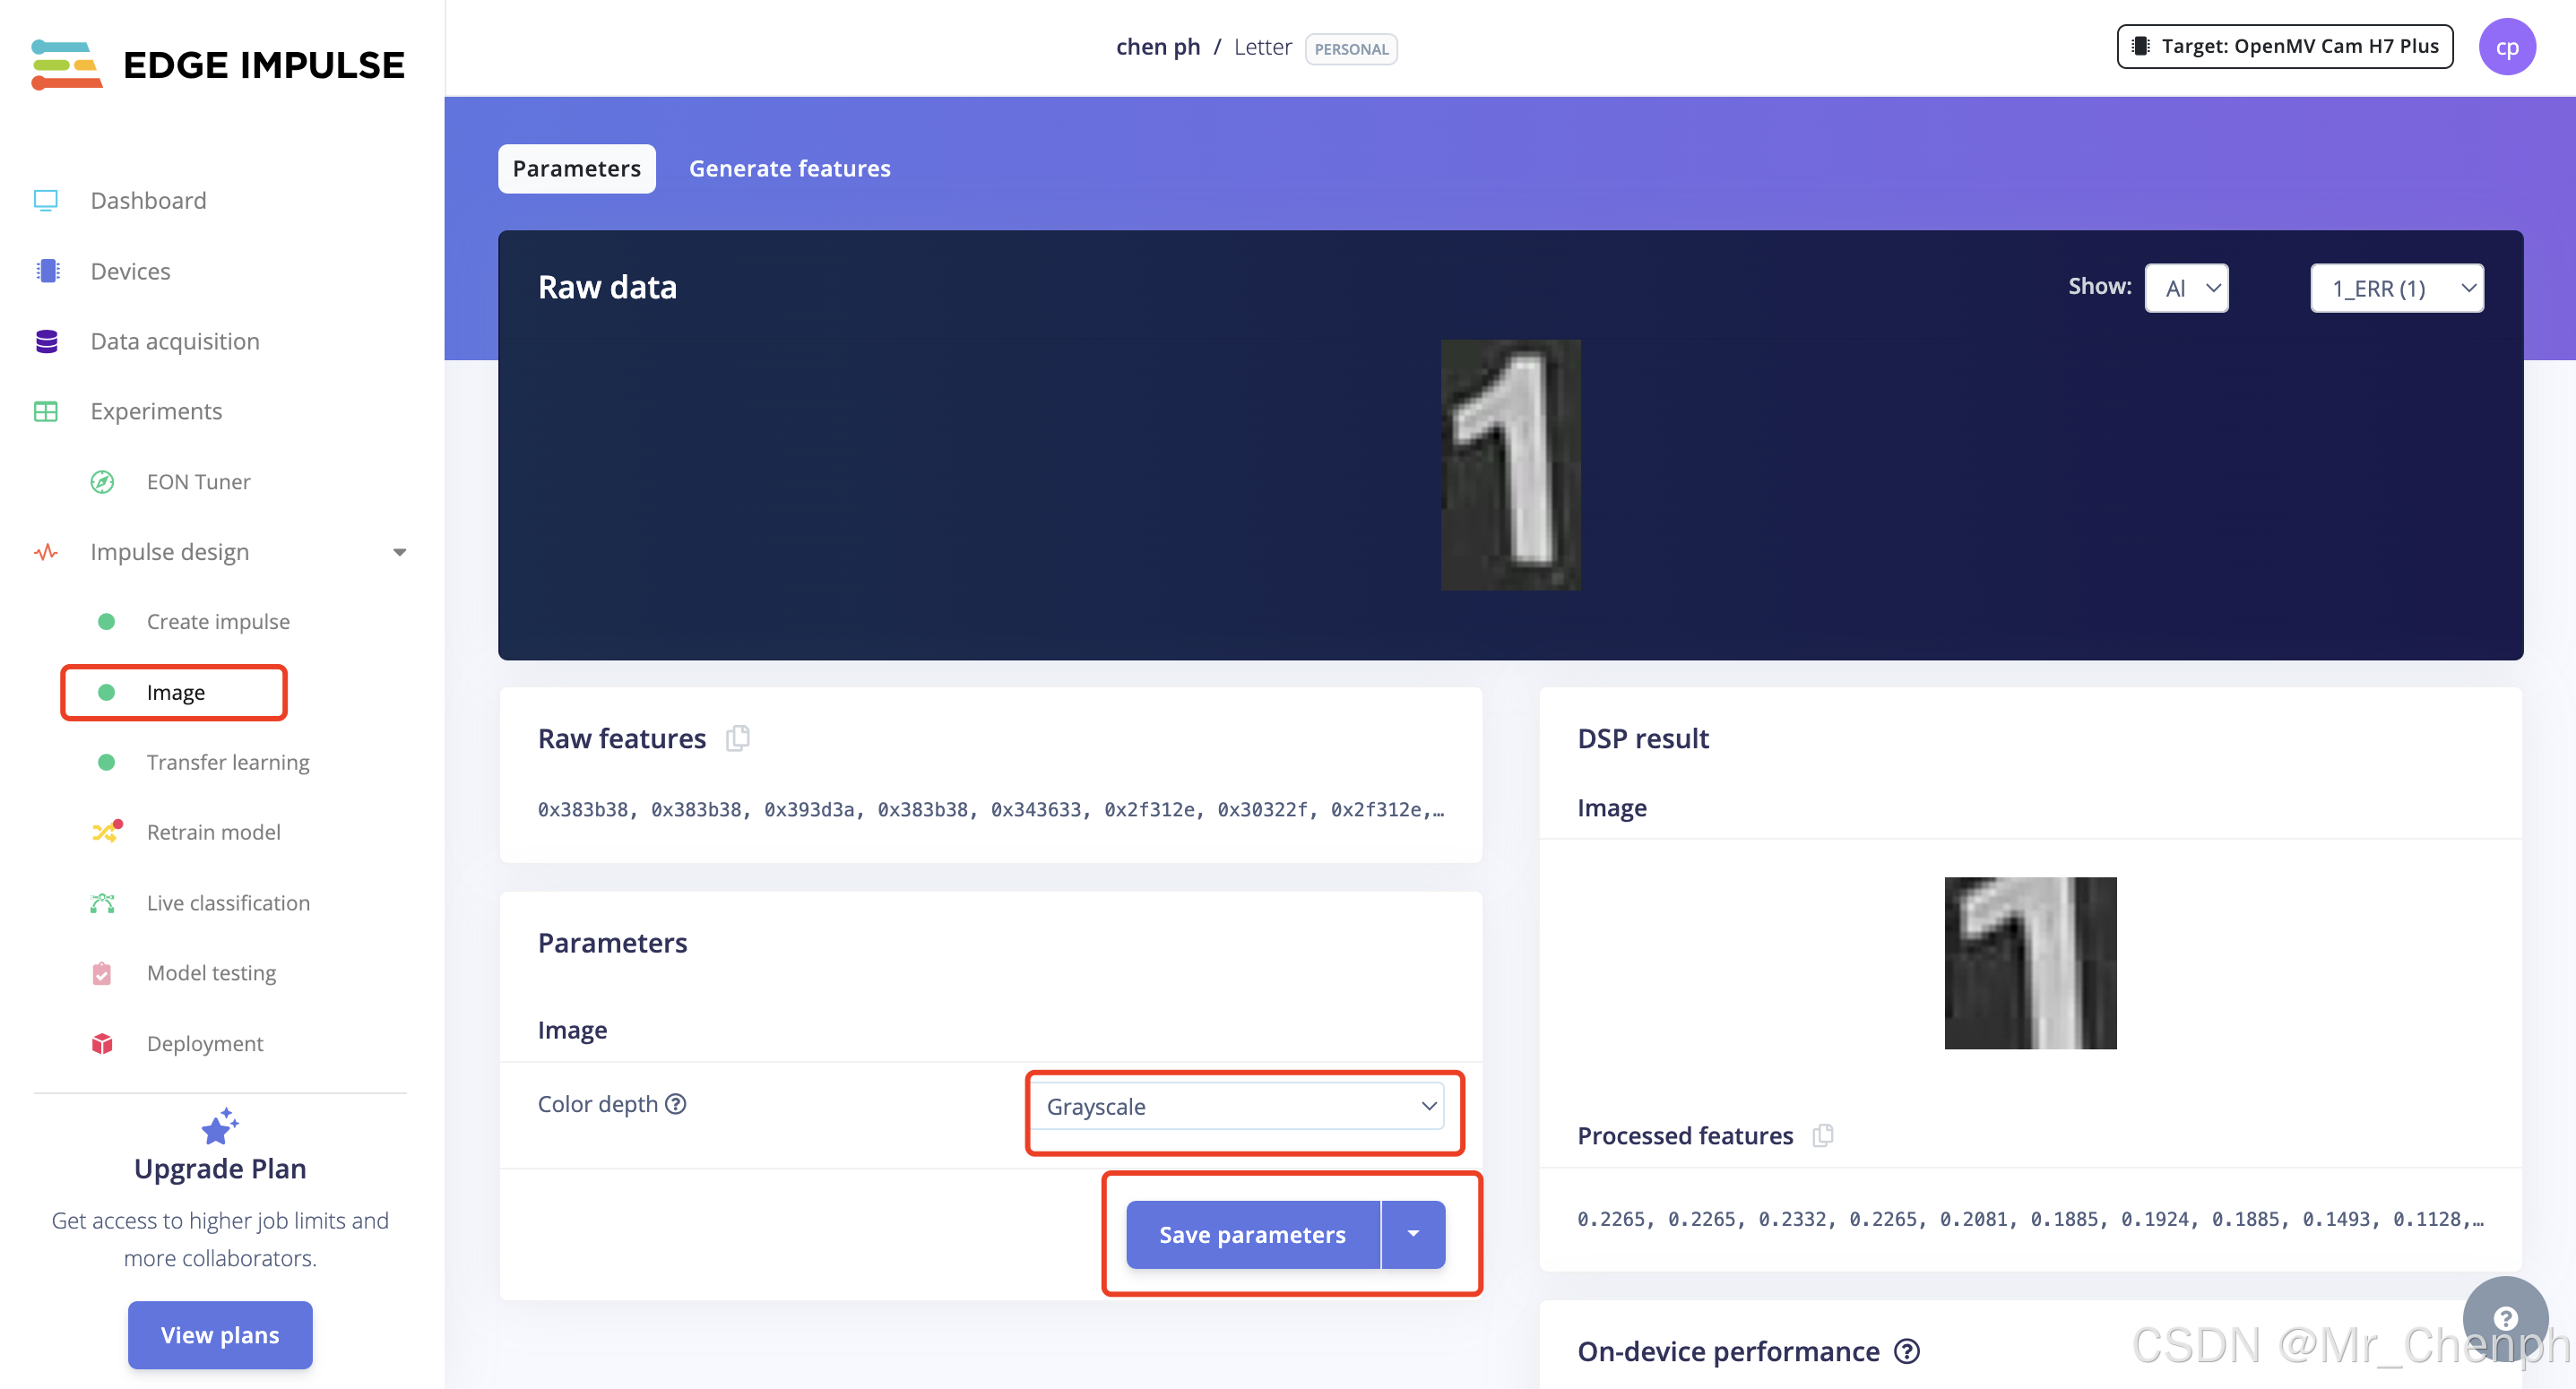
Task: Click the DSP result grayscale thumbnail
Action: [2029, 962]
